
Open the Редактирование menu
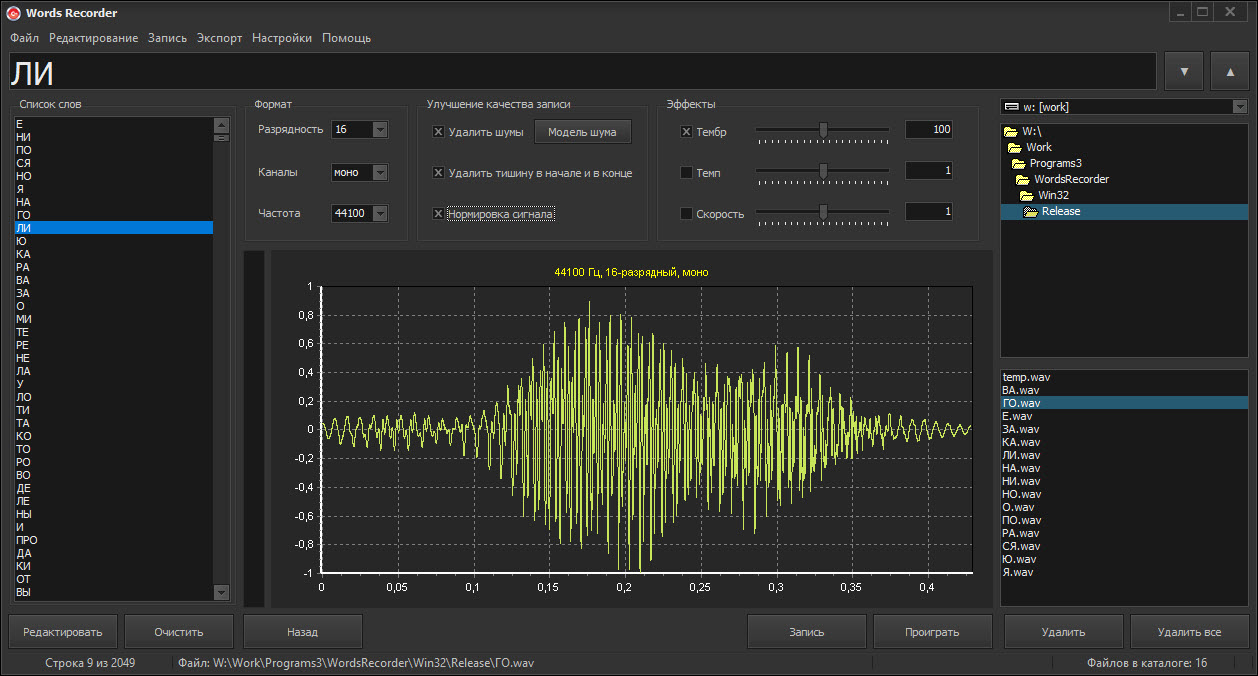click(93, 38)
